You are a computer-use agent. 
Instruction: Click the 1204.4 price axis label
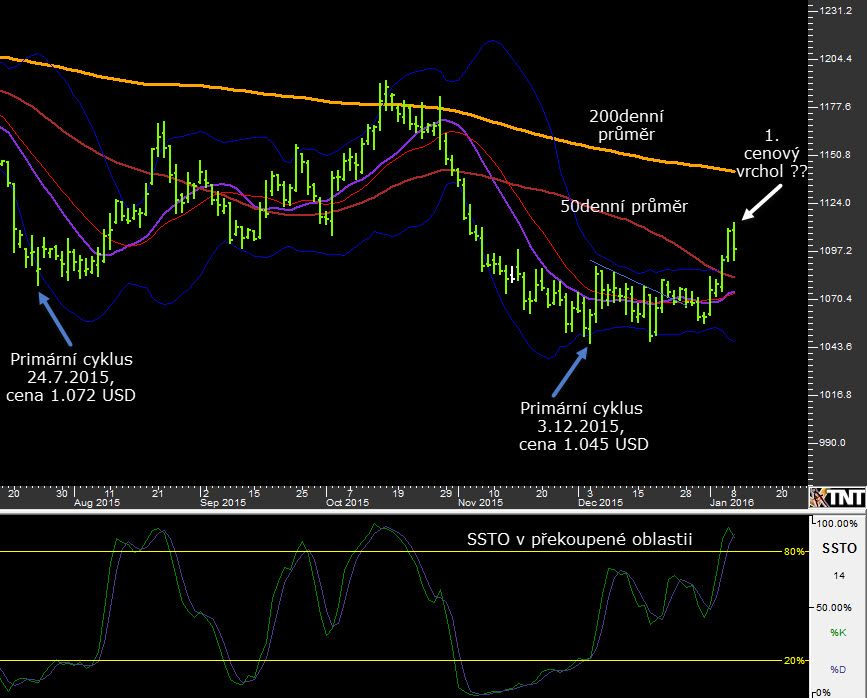836,59
